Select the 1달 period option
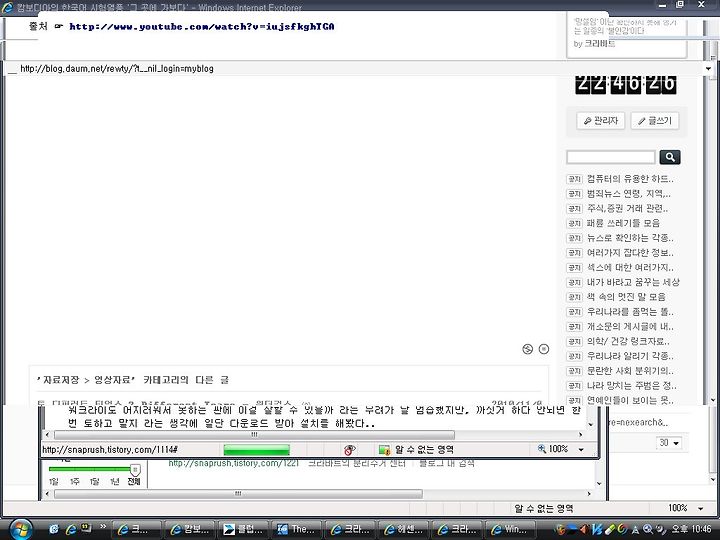Viewport: 720px width, 540px height. point(94,481)
